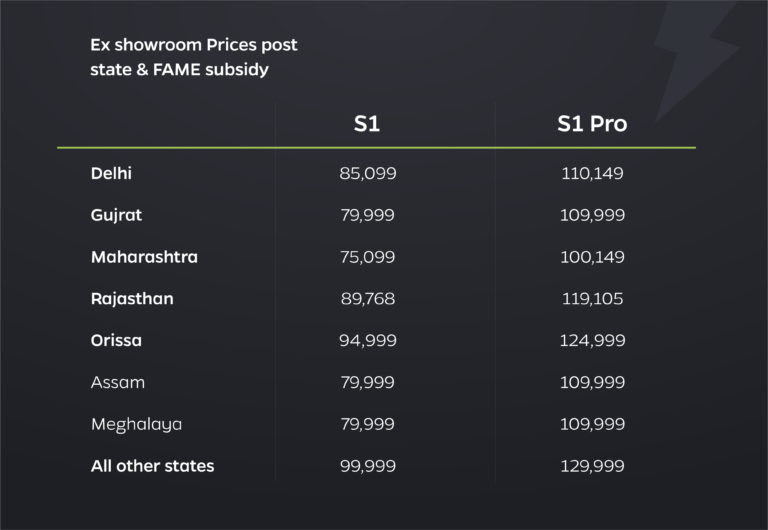The image size is (768, 530).
Task: Click the Assam row label
Action: click(x=117, y=382)
